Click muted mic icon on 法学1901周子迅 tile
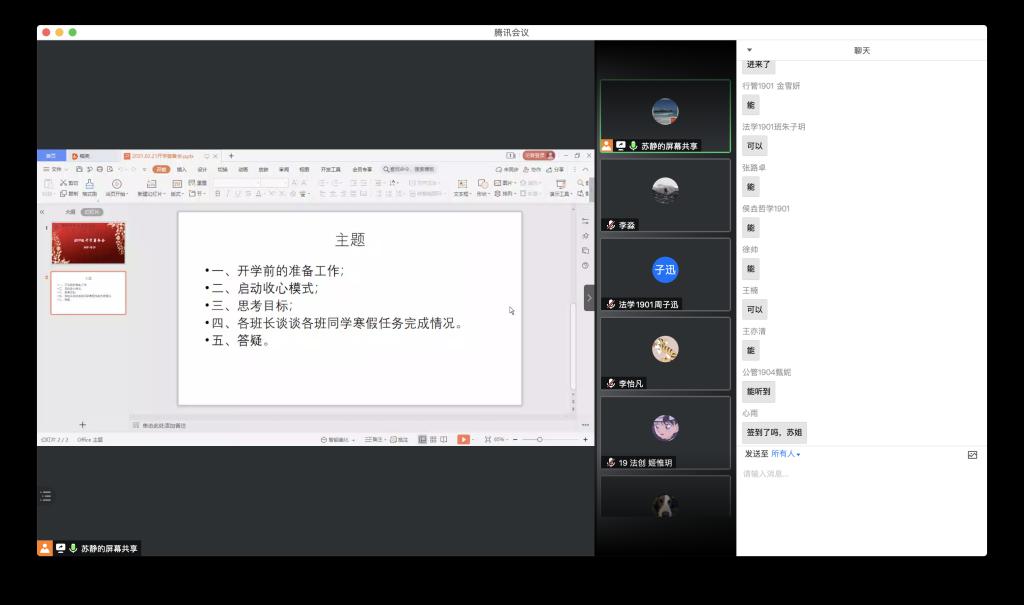This screenshot has height=605, width=1024. tap(611, 304)
